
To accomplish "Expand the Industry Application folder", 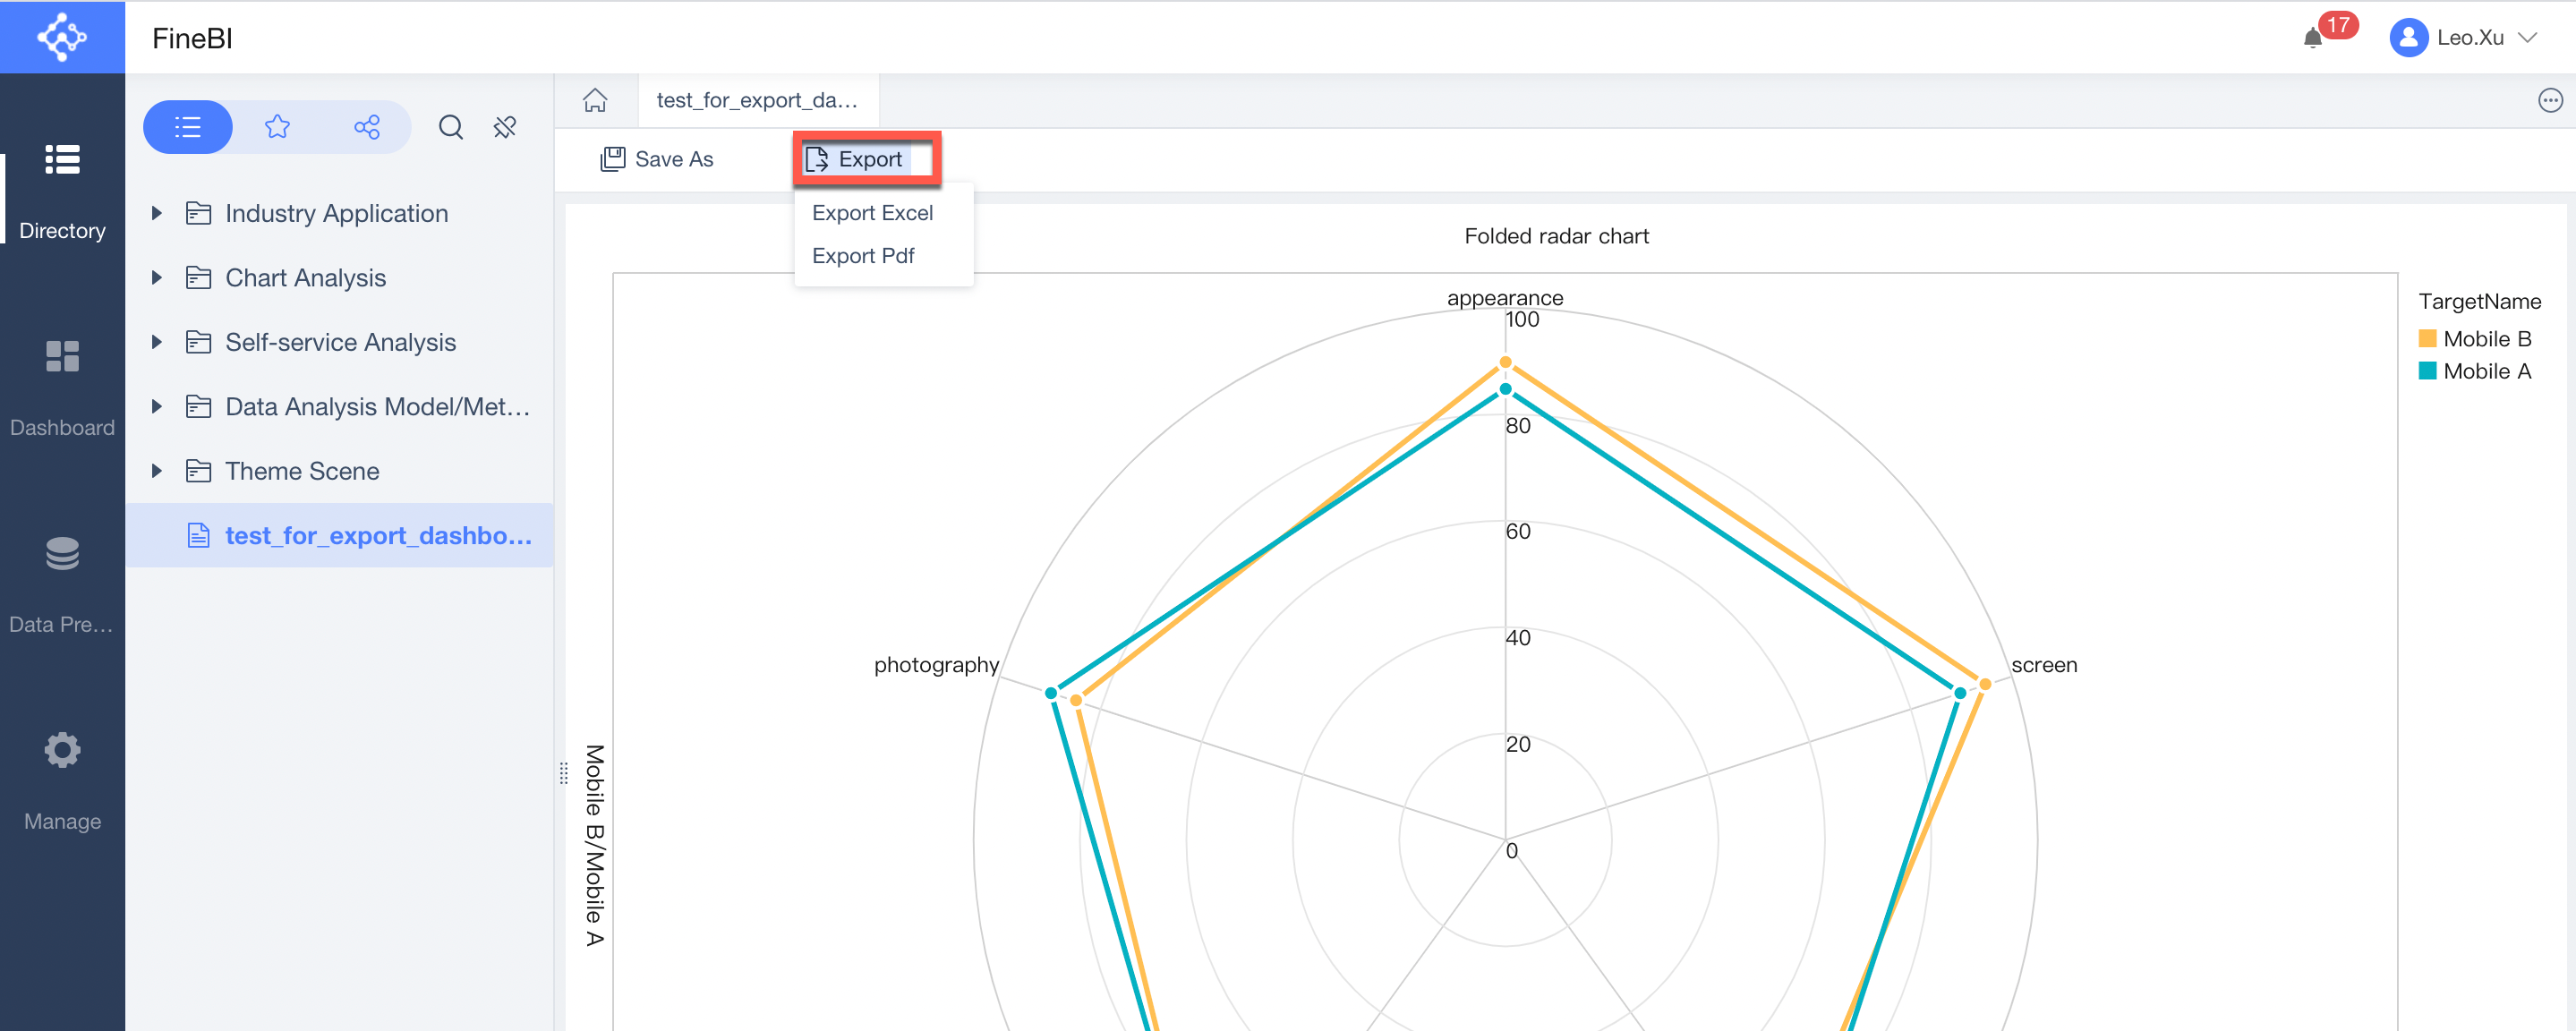I will coord(156,212).
